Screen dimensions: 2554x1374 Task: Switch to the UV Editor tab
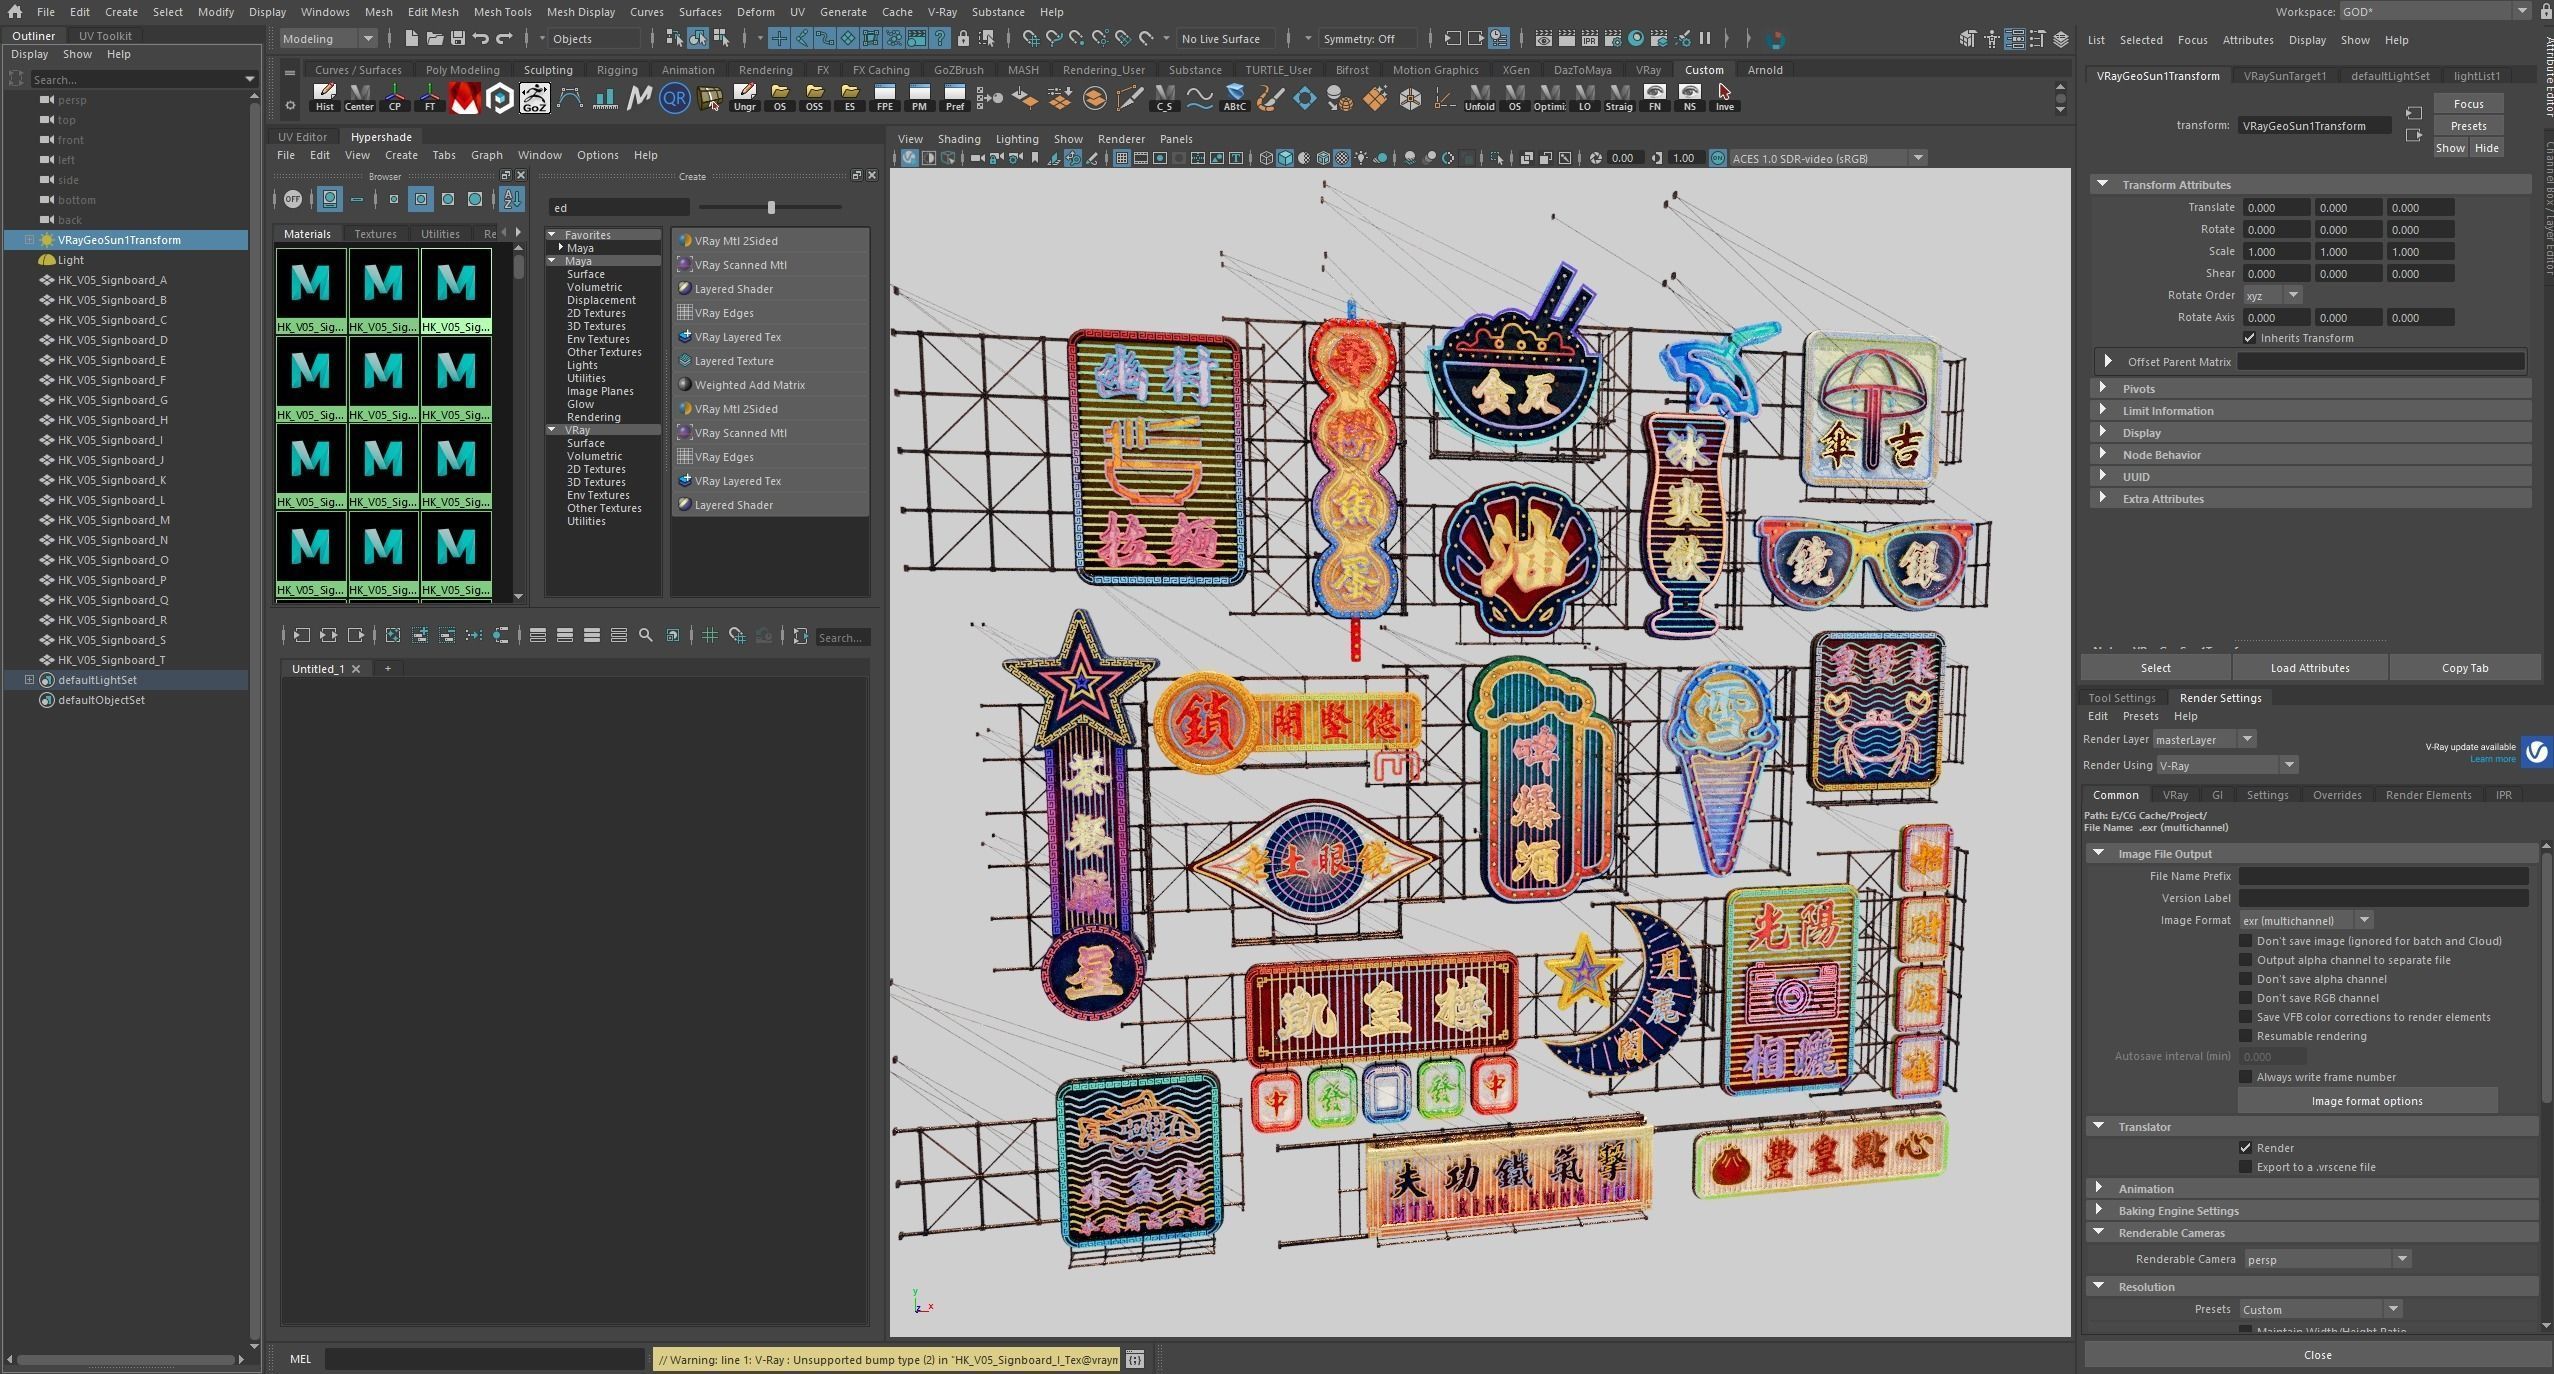(x=302, y=137)
